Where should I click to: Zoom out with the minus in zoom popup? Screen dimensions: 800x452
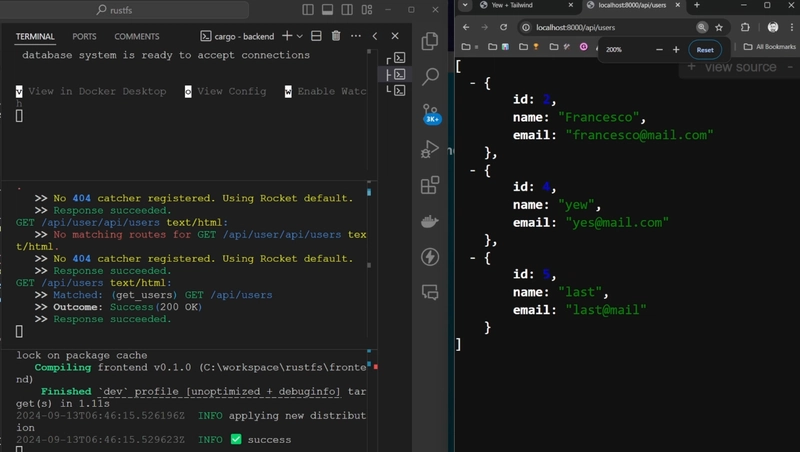point(659,50)
